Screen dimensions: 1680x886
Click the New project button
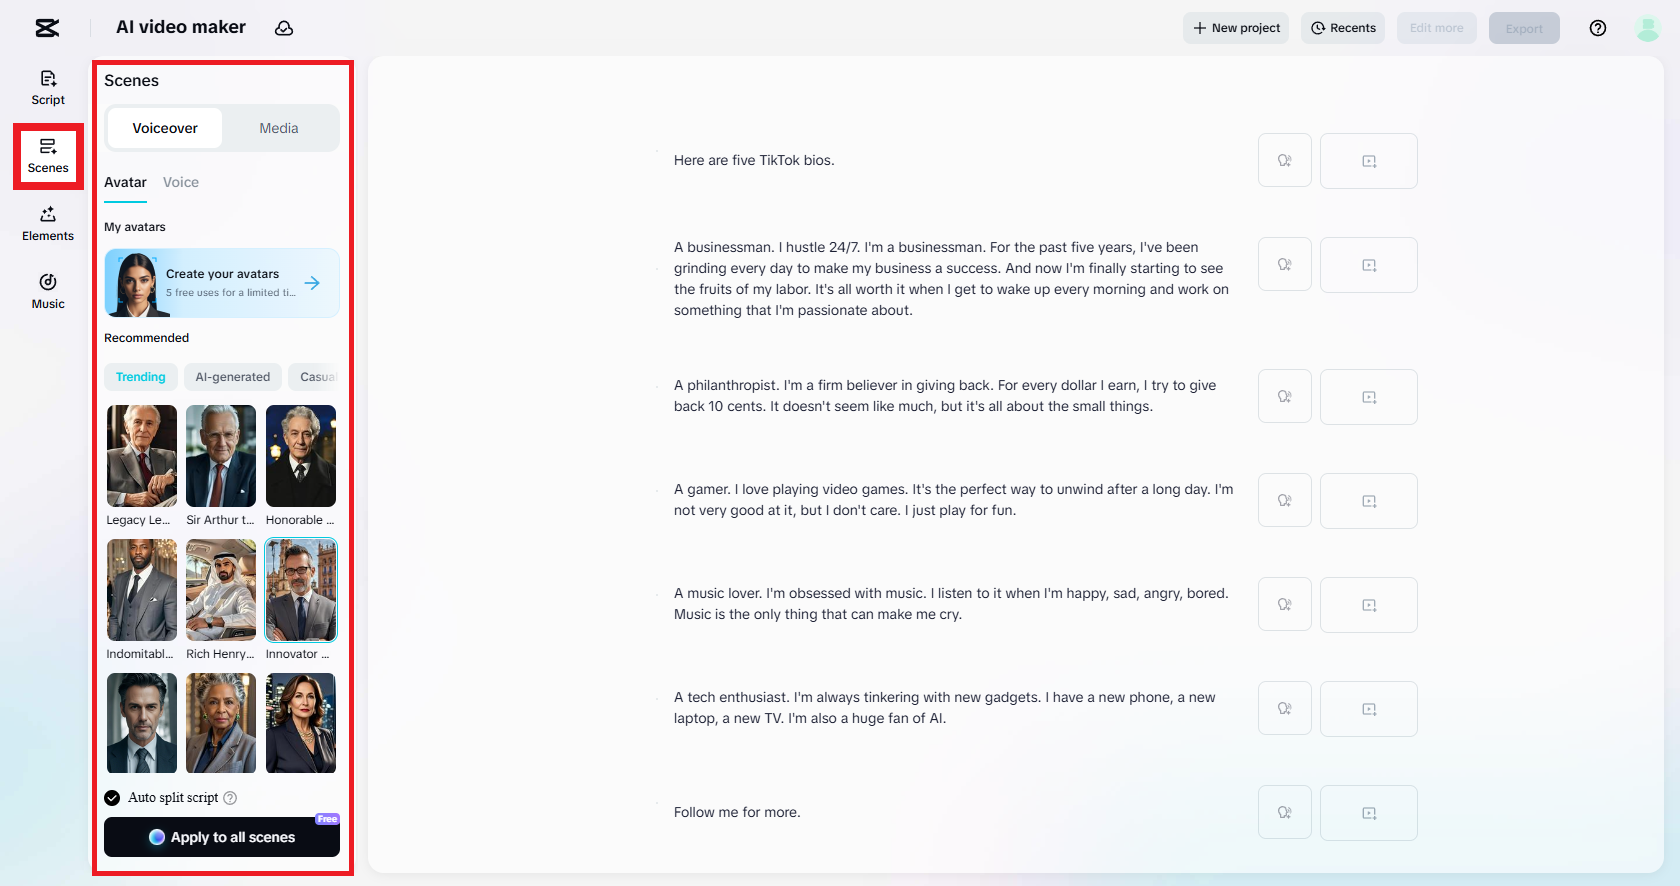click(1236, 28)
